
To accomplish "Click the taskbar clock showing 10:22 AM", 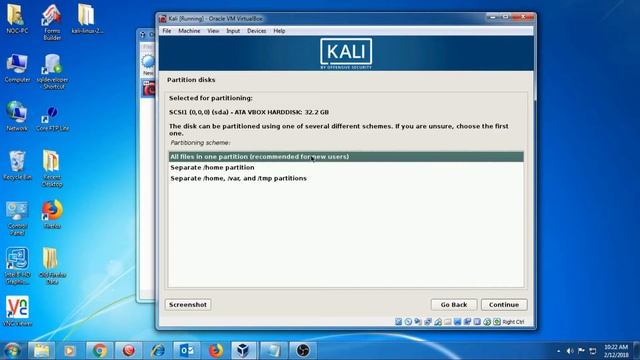I will (616, 351).
